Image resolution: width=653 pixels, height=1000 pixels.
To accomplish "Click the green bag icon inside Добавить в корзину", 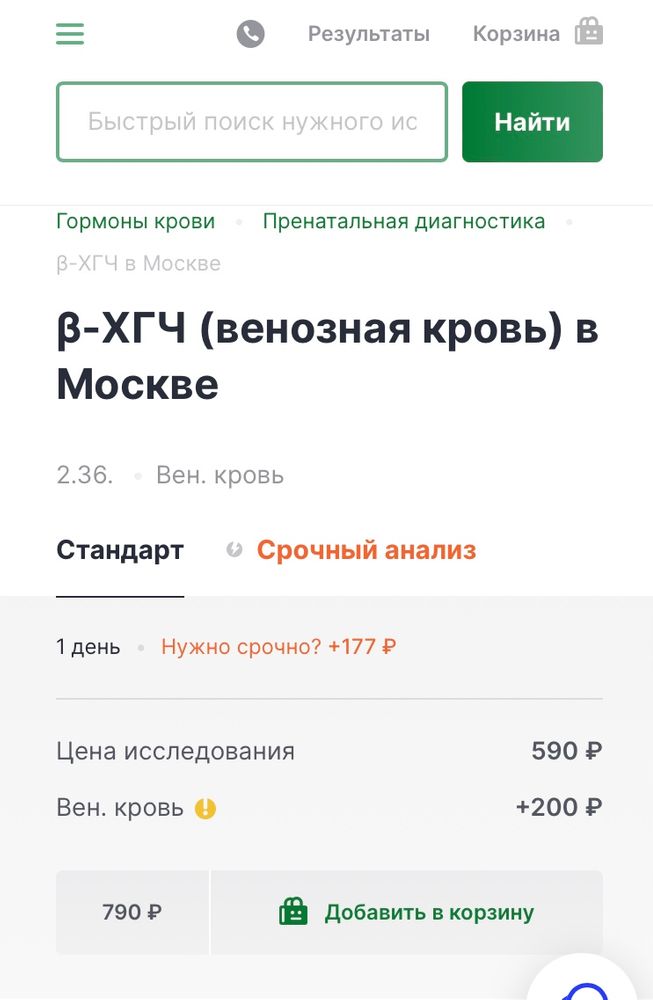I will click(293, 911).
